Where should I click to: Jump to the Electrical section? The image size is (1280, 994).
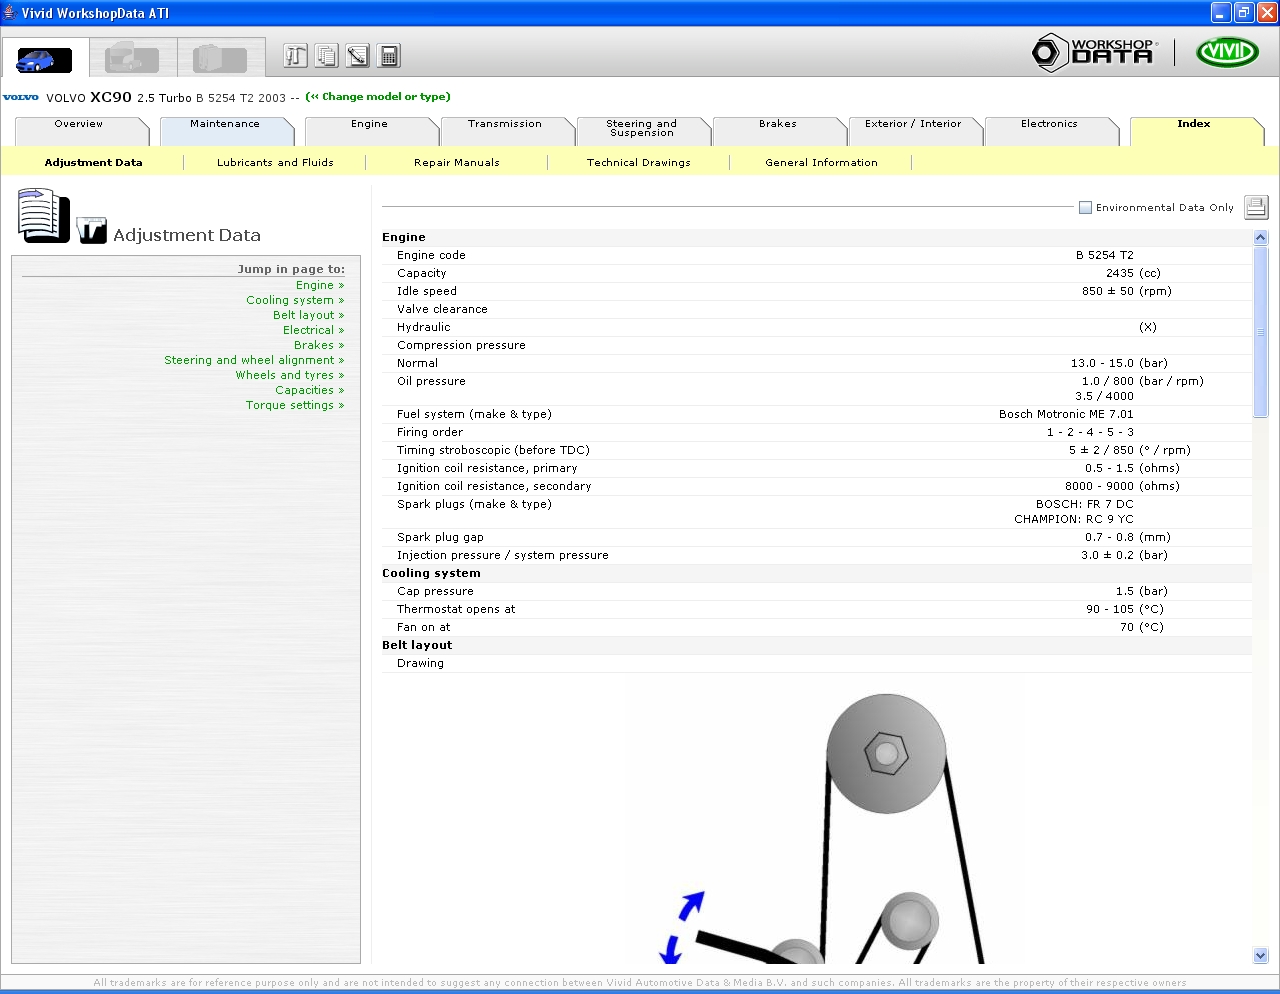314,330
